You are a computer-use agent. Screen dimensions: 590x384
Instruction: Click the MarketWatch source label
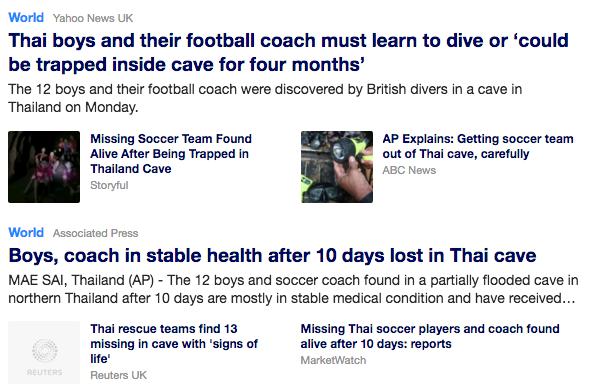333,360
